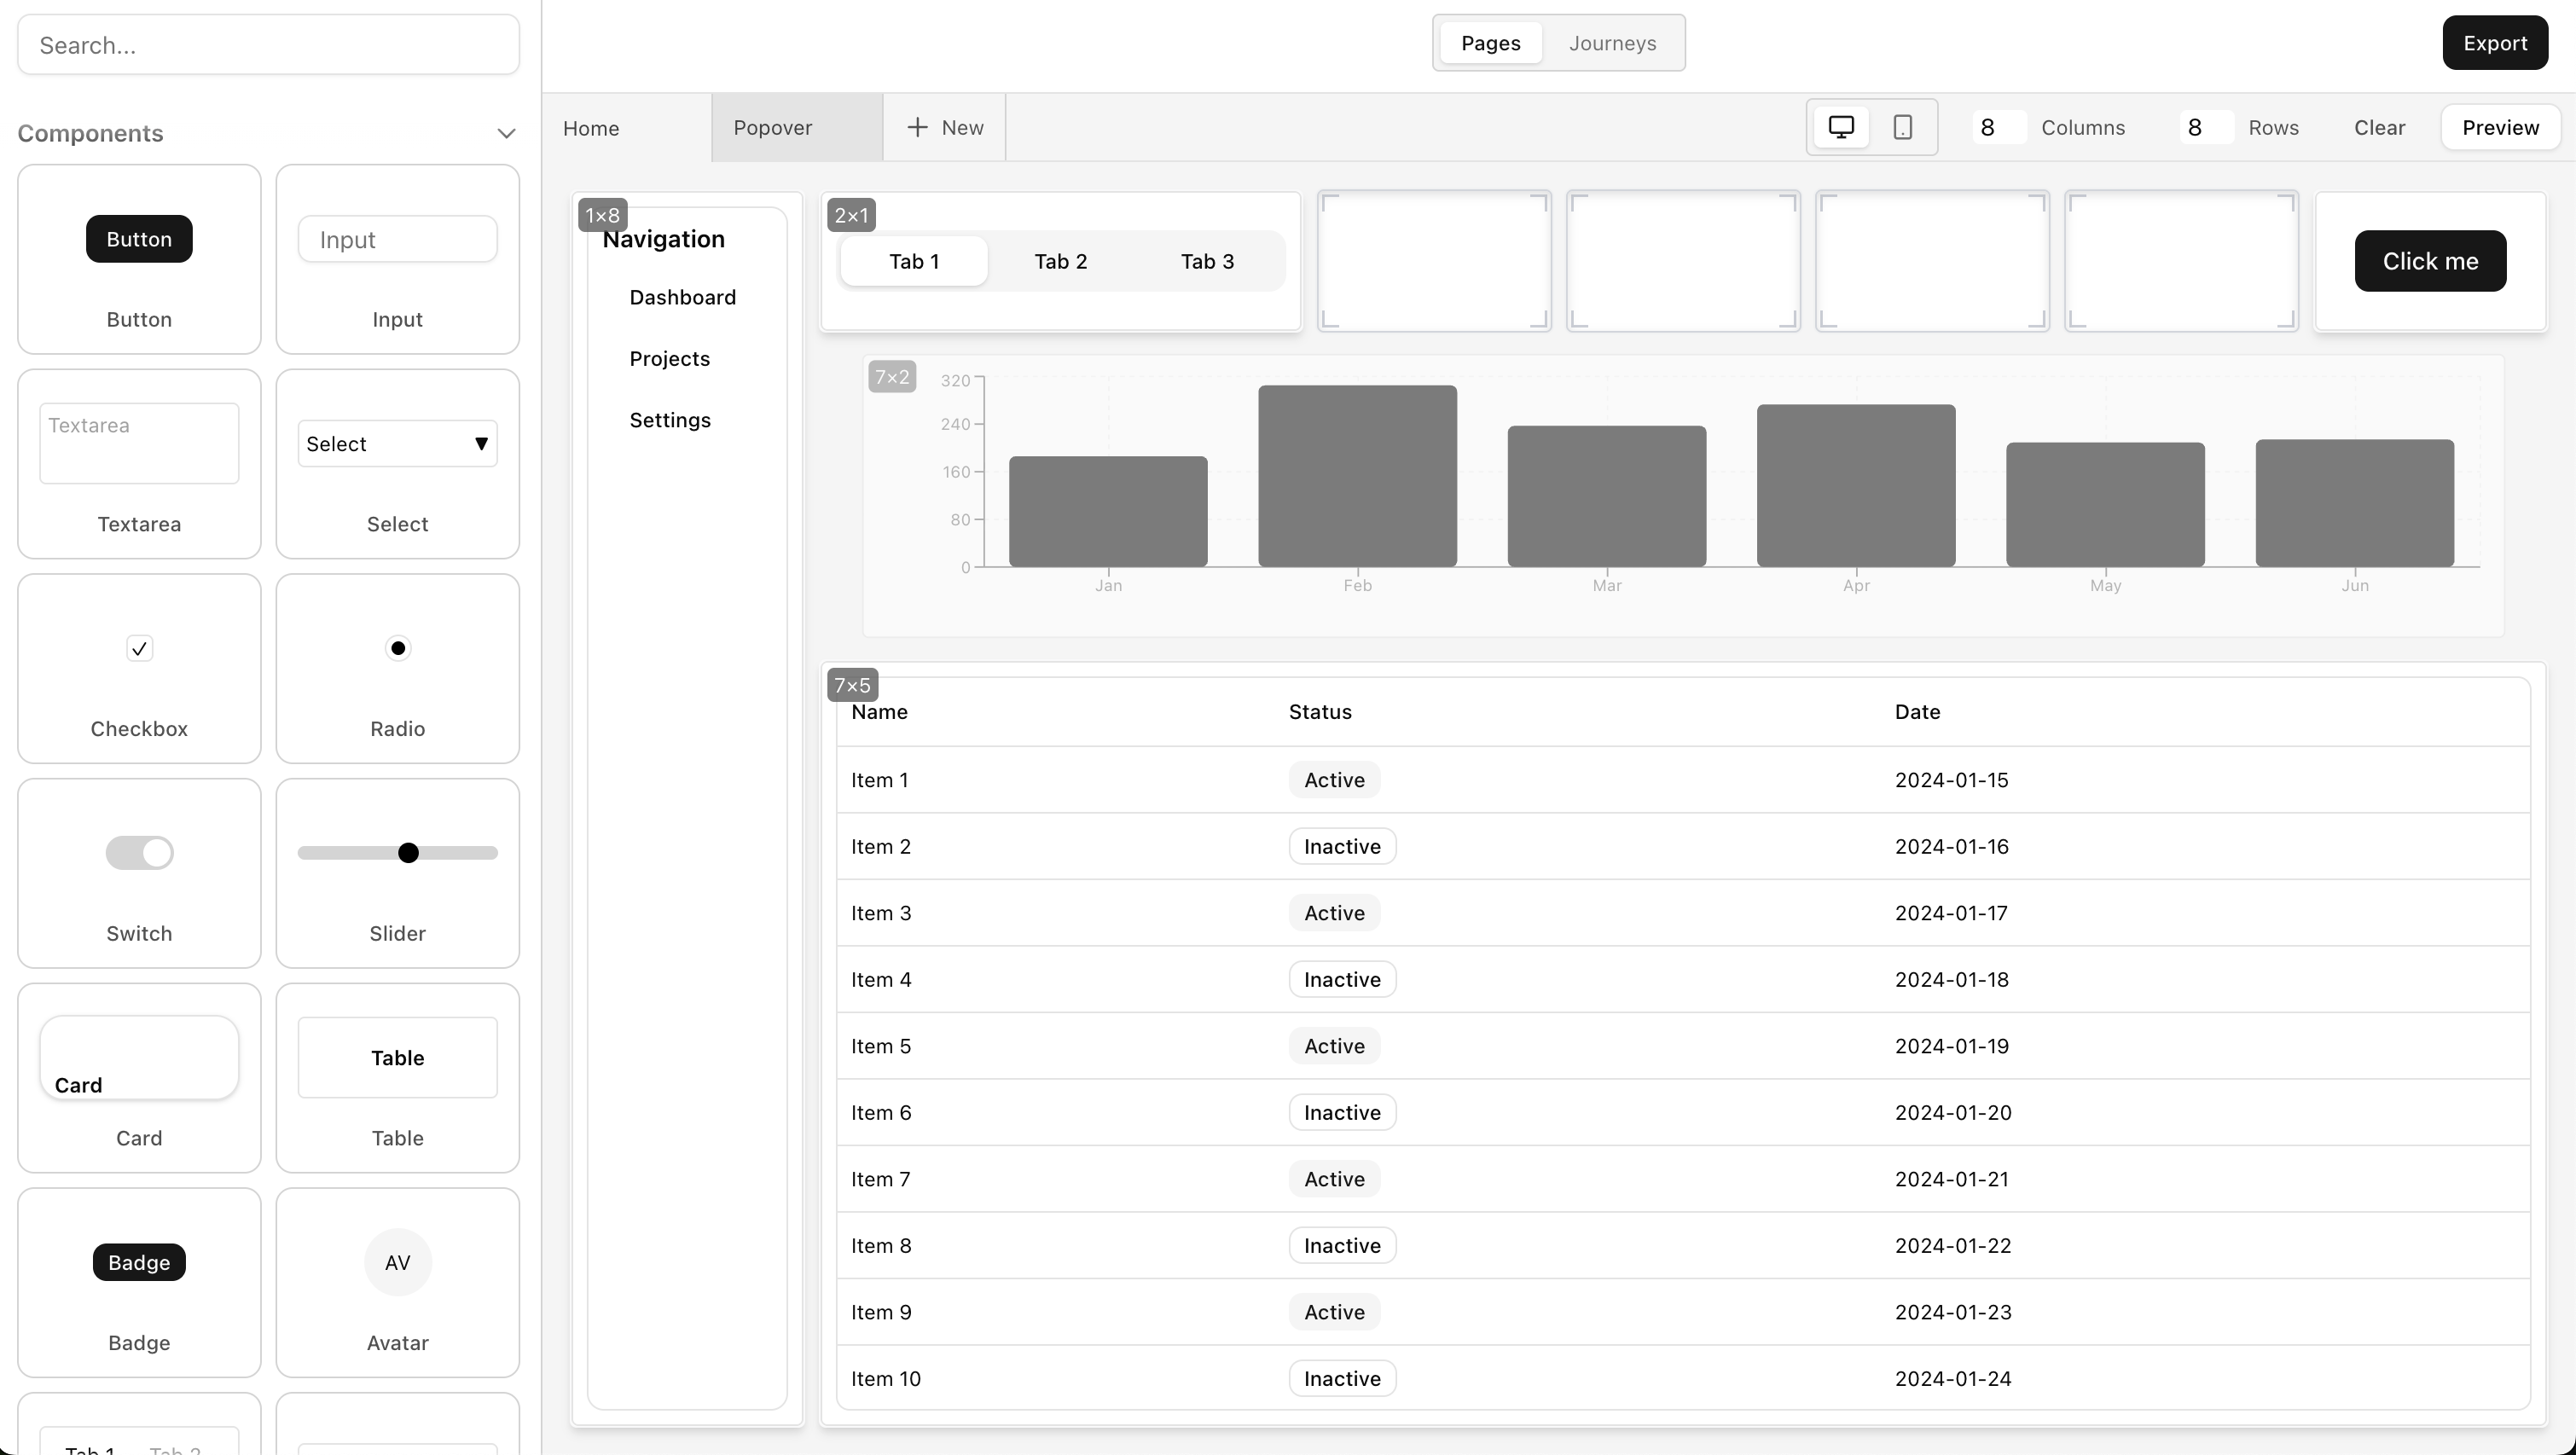The width and height of the screenshot is (2576, 1455).
Task: Click the Status column header
Action: point(1320,712)
